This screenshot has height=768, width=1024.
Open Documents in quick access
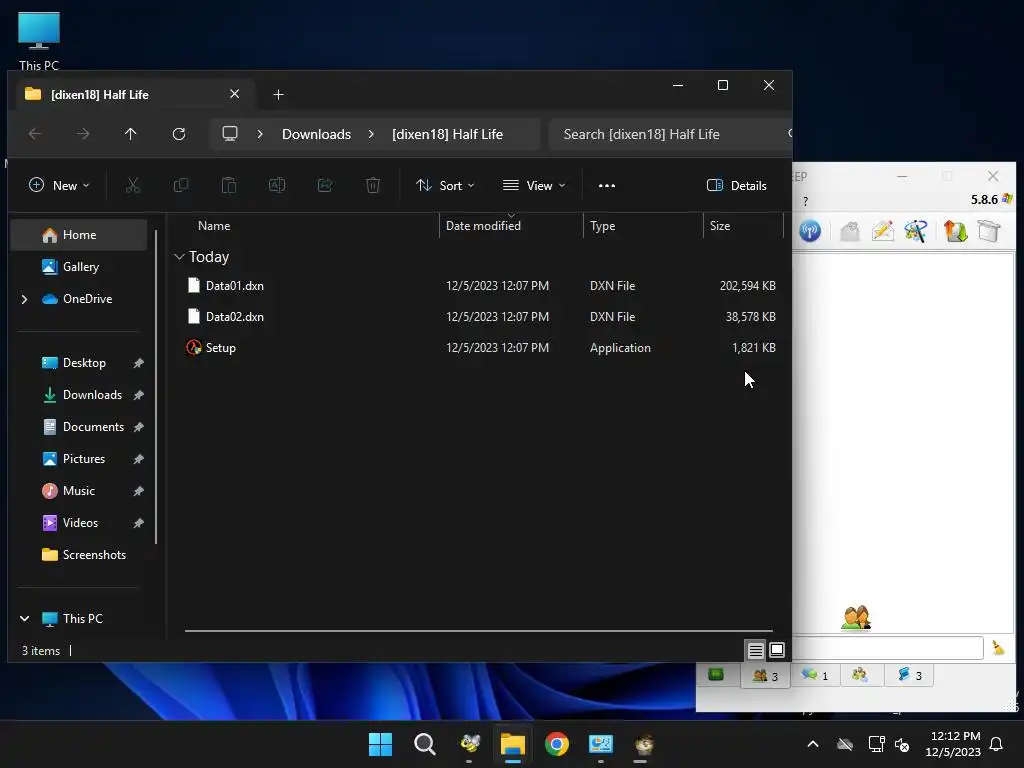[79, 427]
